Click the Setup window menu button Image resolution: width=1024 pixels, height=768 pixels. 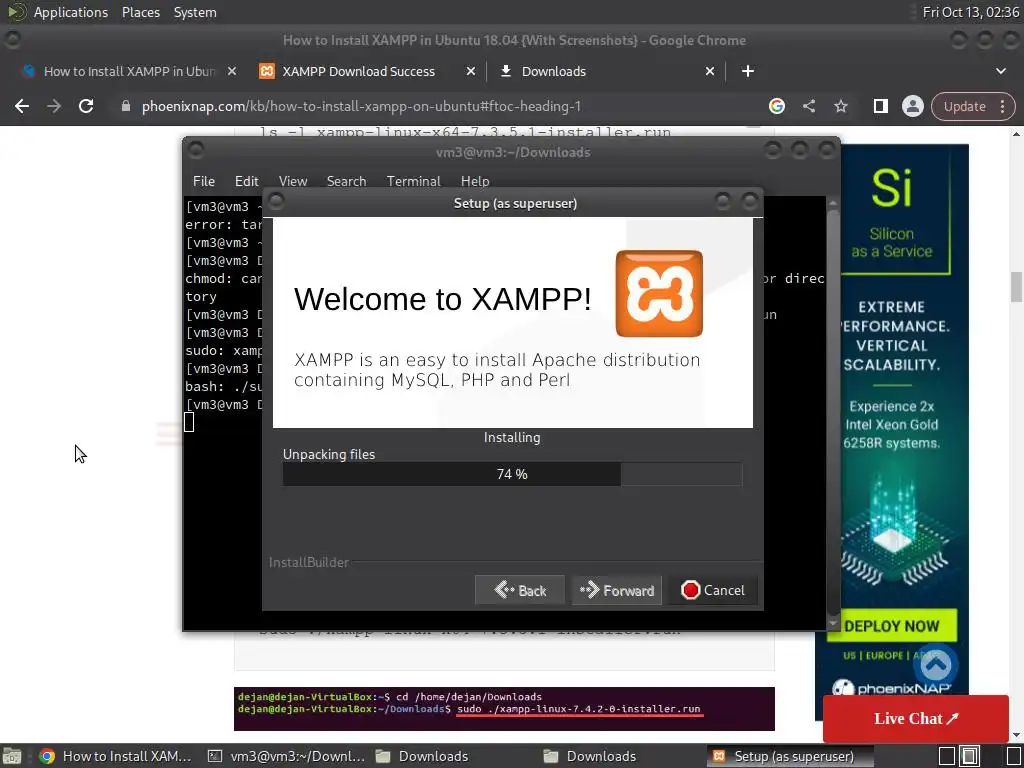[276, 201]
